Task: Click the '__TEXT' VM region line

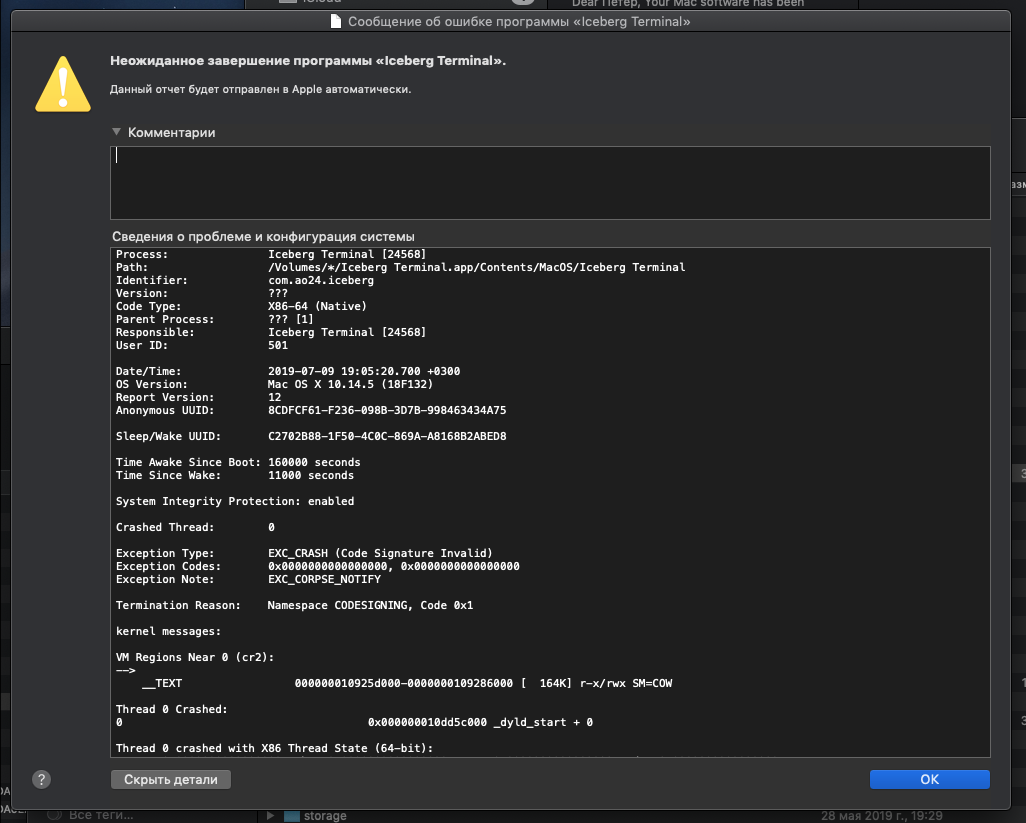Action: tap(407, 683)
